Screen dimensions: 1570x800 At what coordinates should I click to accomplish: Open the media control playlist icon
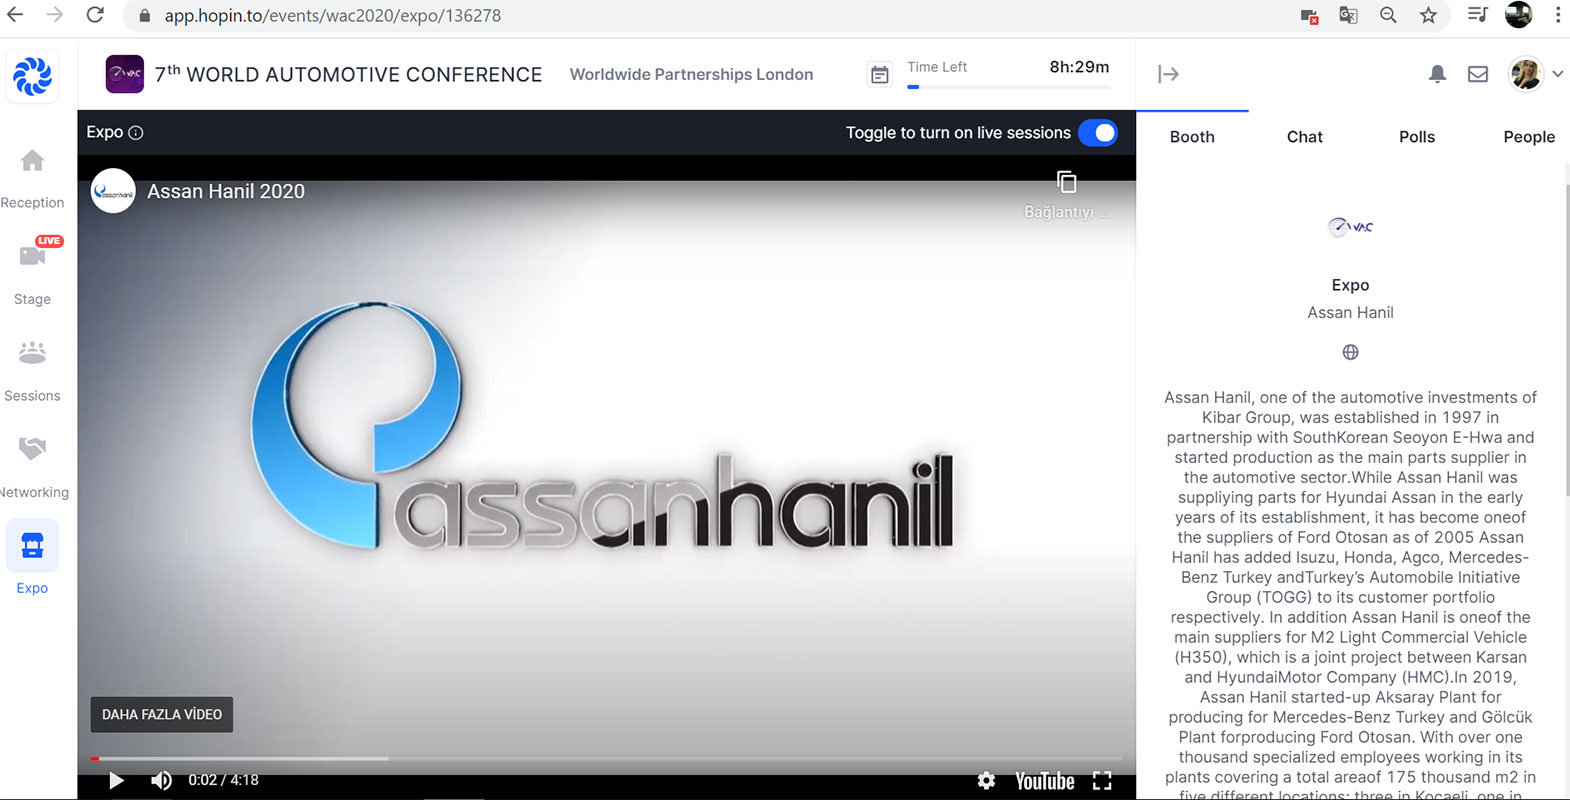[x=1477, y=15]
